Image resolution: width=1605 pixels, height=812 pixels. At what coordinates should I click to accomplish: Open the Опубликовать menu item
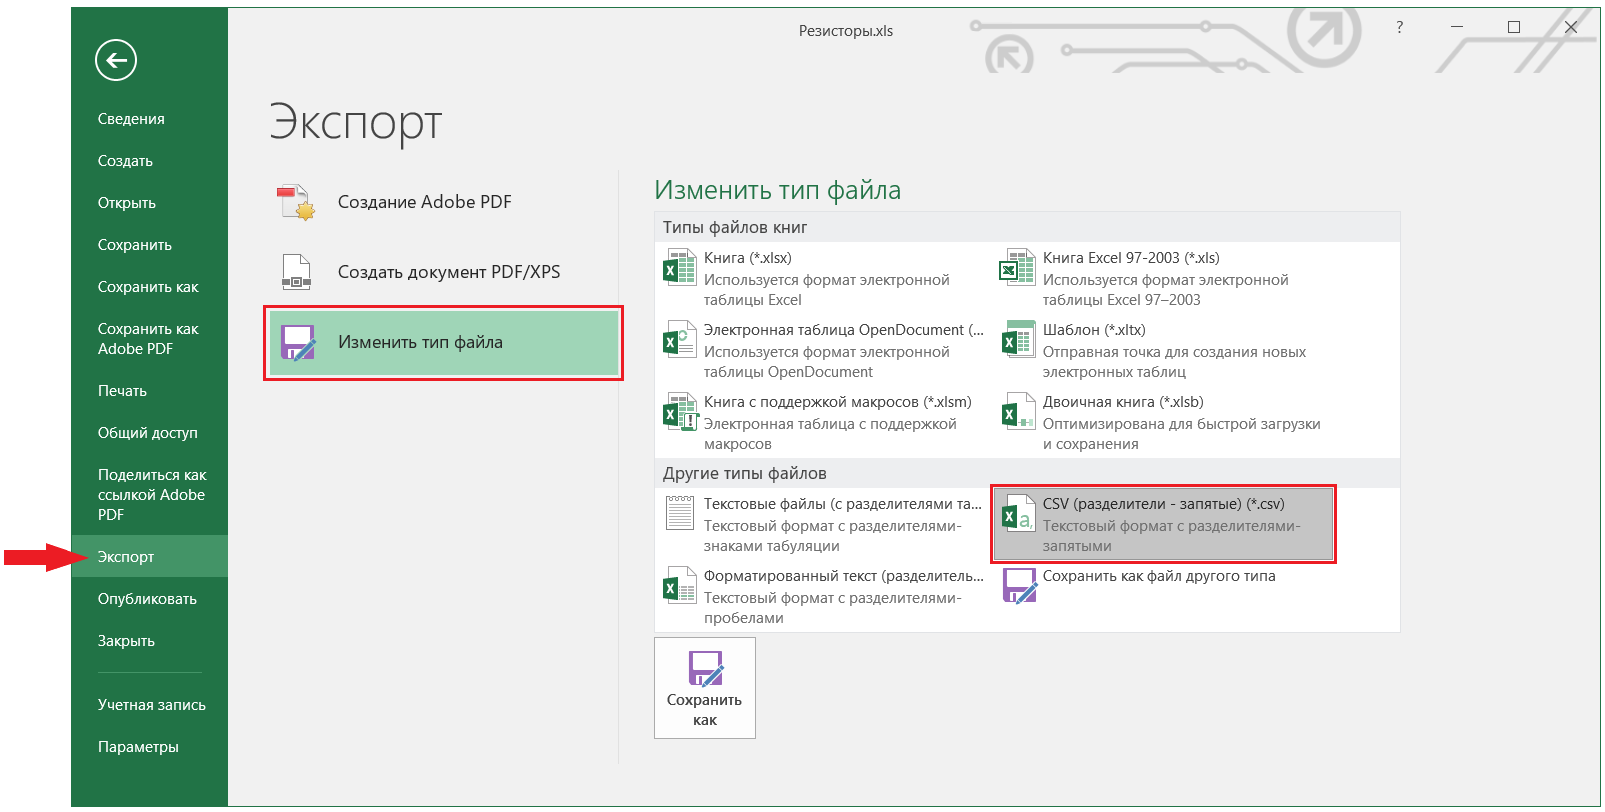tap(149, 599)
